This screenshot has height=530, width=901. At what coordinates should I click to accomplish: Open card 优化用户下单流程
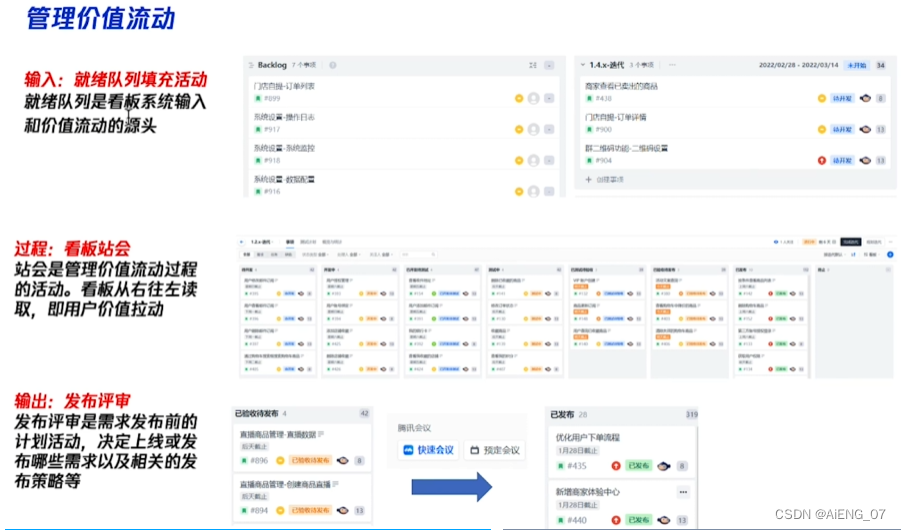pyautogui.click(x=587, y=437)
